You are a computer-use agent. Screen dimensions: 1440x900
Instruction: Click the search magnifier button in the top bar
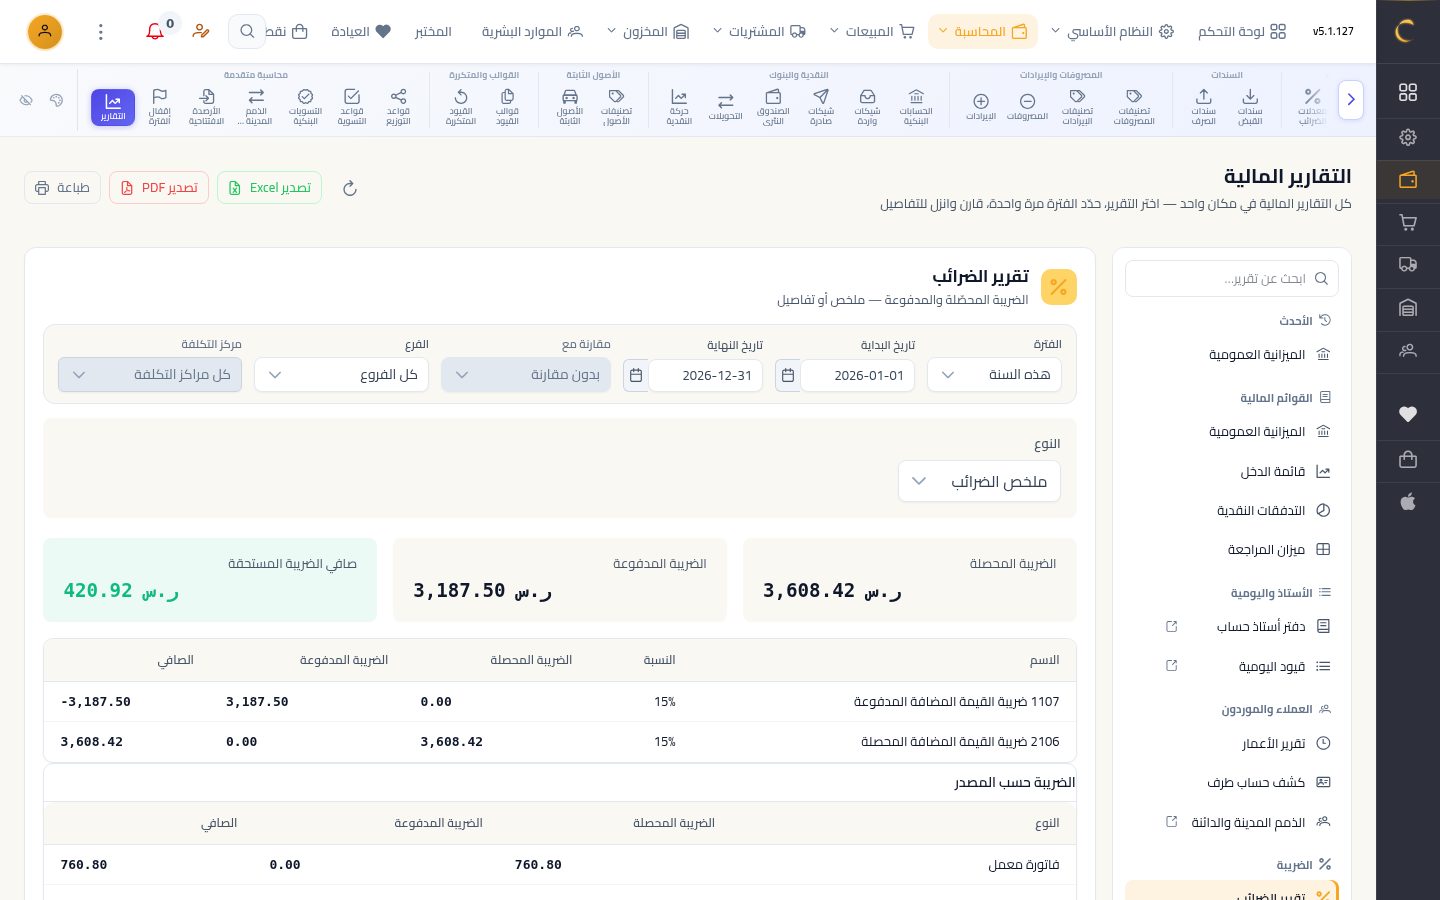coord(247,32)
